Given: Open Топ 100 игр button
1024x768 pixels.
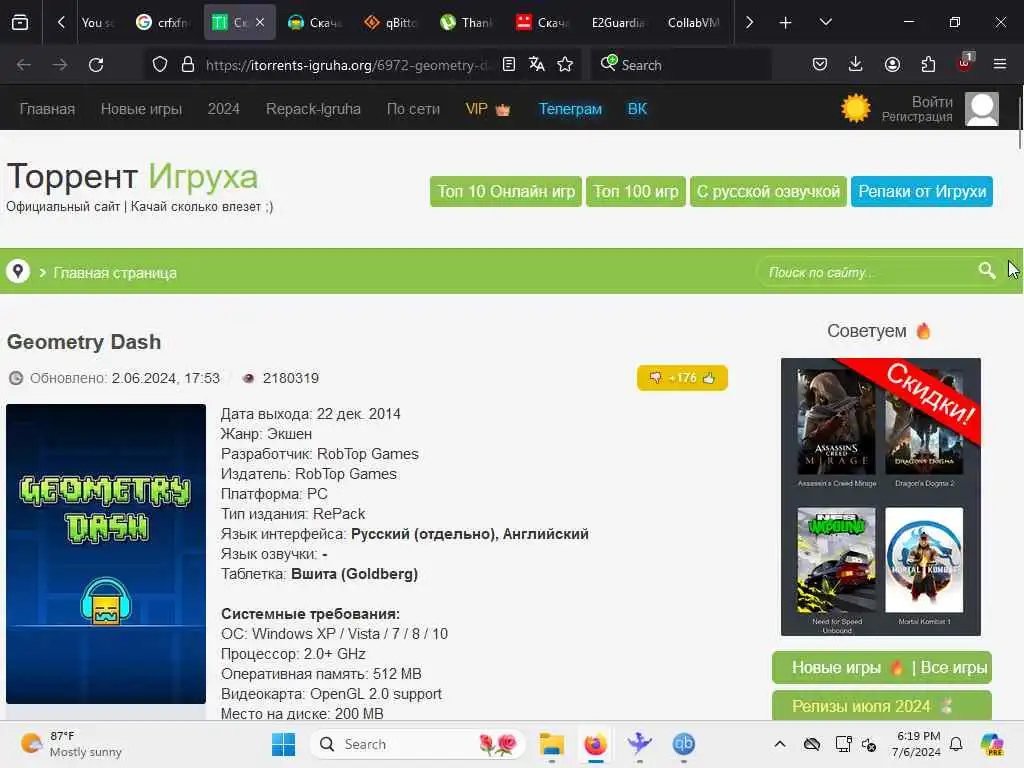Looking at the screenshot, I should click(x=635, y=191).
